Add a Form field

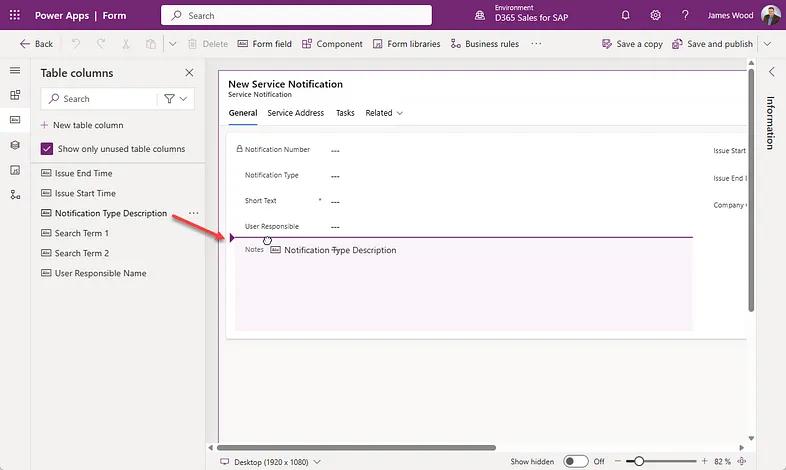point(264,44)
